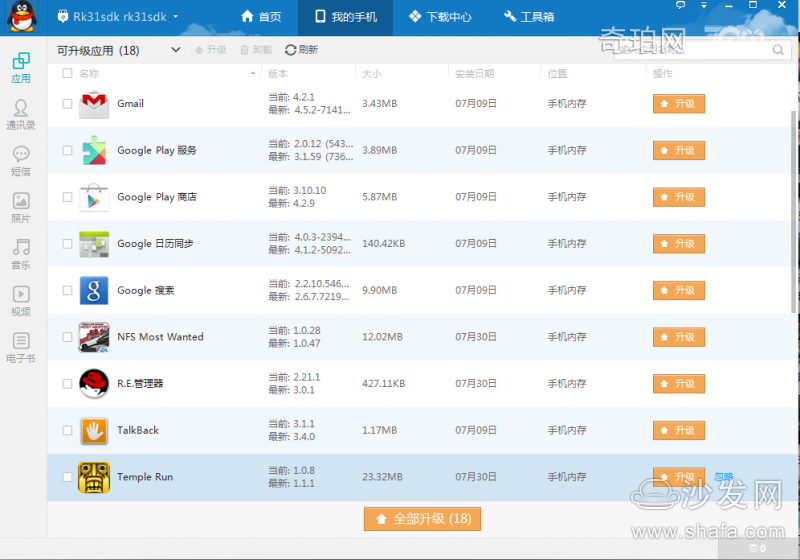Upgrade Google 日历同步 with its 升级 button
The image size is (800, 560).
(x=679, y=244)
